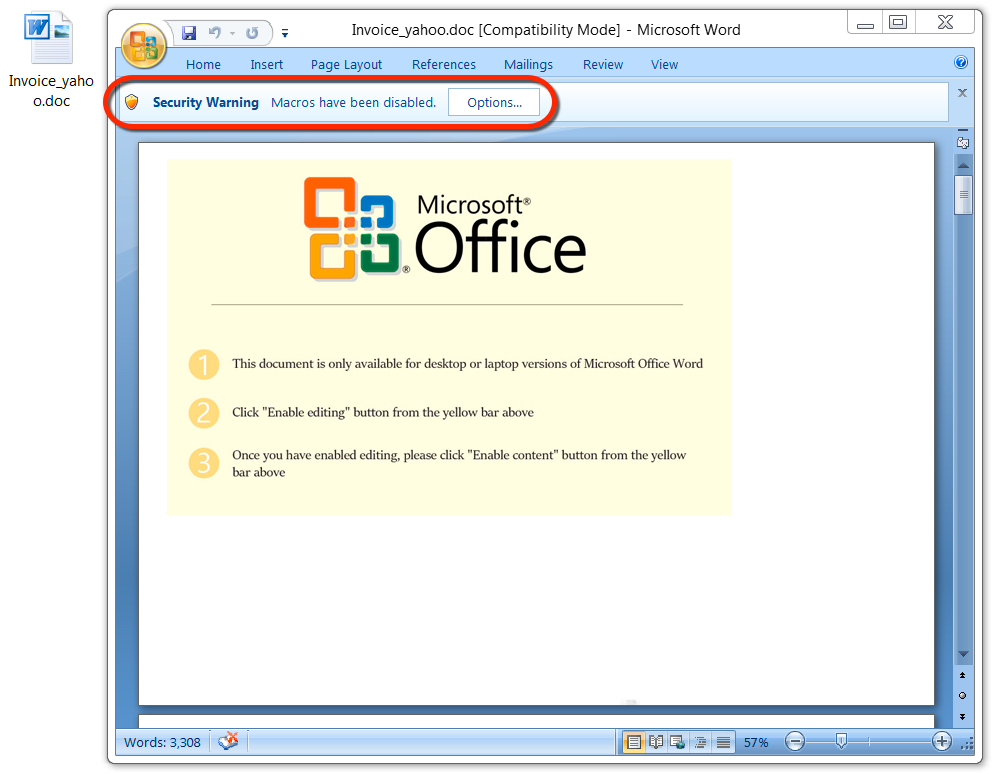993x774 pixels.
Task: Click the Microsoft Office logo image in document
Action: [445, 229]
